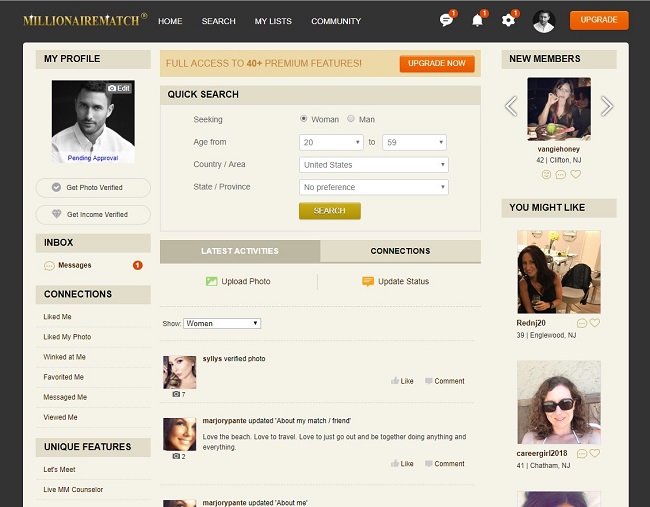This screenshot has height=507, width=650.
Task: Go to HOME in top navigation
Action: tap(170, 21)
